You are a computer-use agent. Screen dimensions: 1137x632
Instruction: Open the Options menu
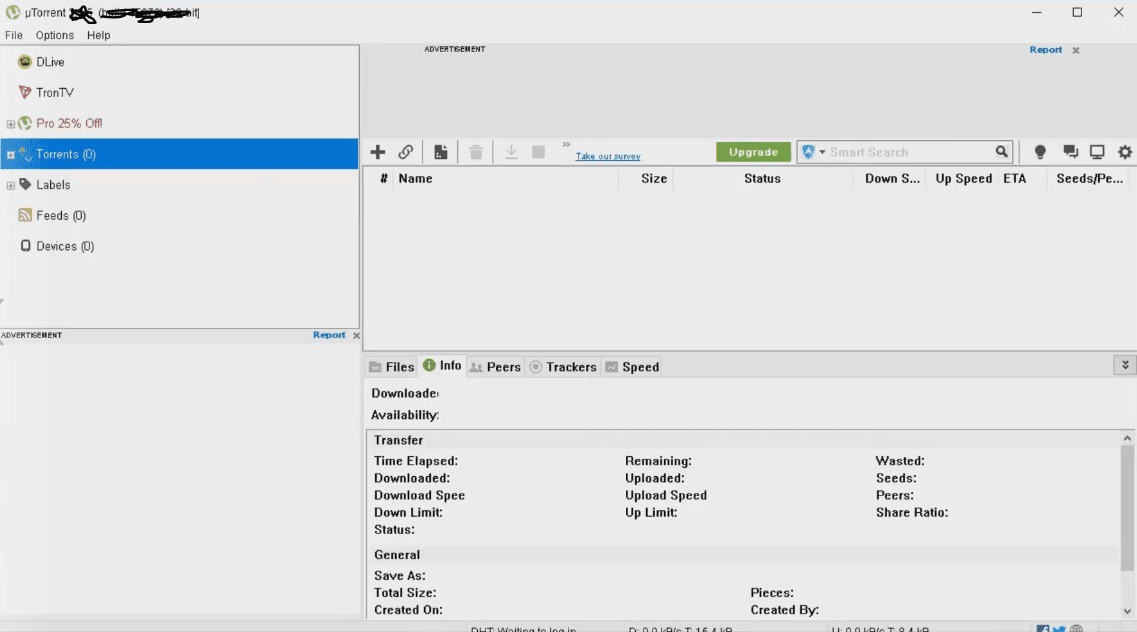pos(55,35)
